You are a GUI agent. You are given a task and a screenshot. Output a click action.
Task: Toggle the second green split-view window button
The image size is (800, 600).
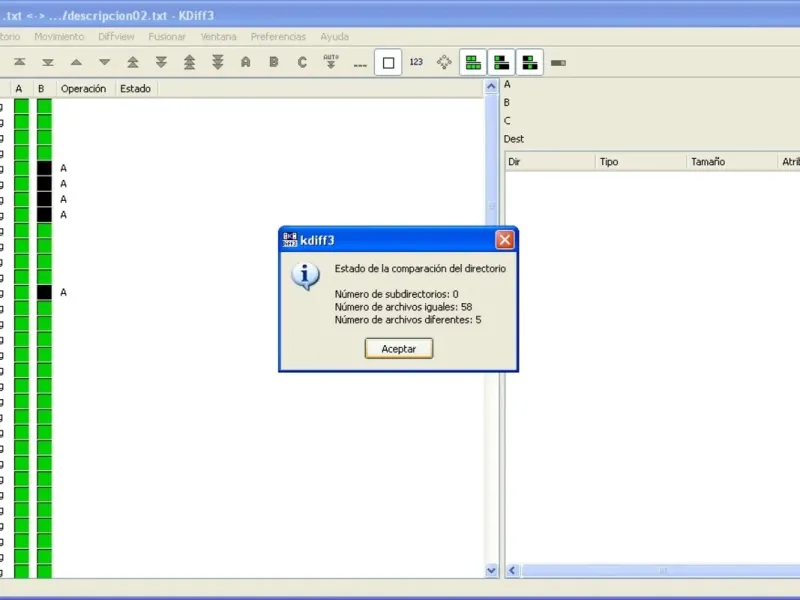tap(502, 62)
